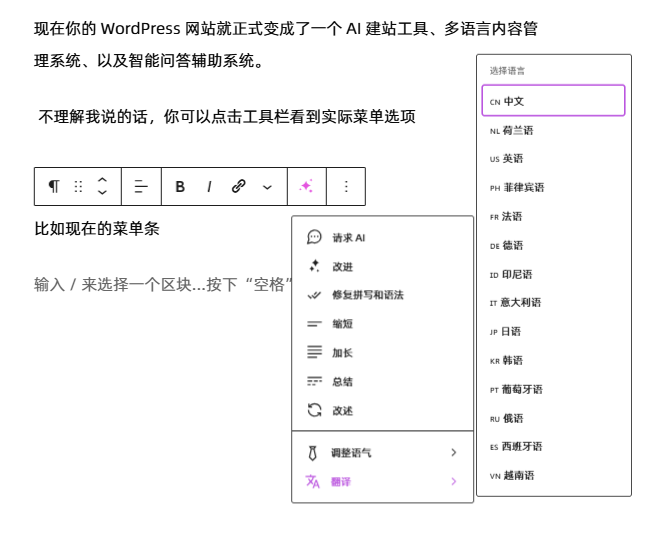Choose 改进 in the AI menu
656x536 pixels.
pyautogui.click(x=342, y=267)
